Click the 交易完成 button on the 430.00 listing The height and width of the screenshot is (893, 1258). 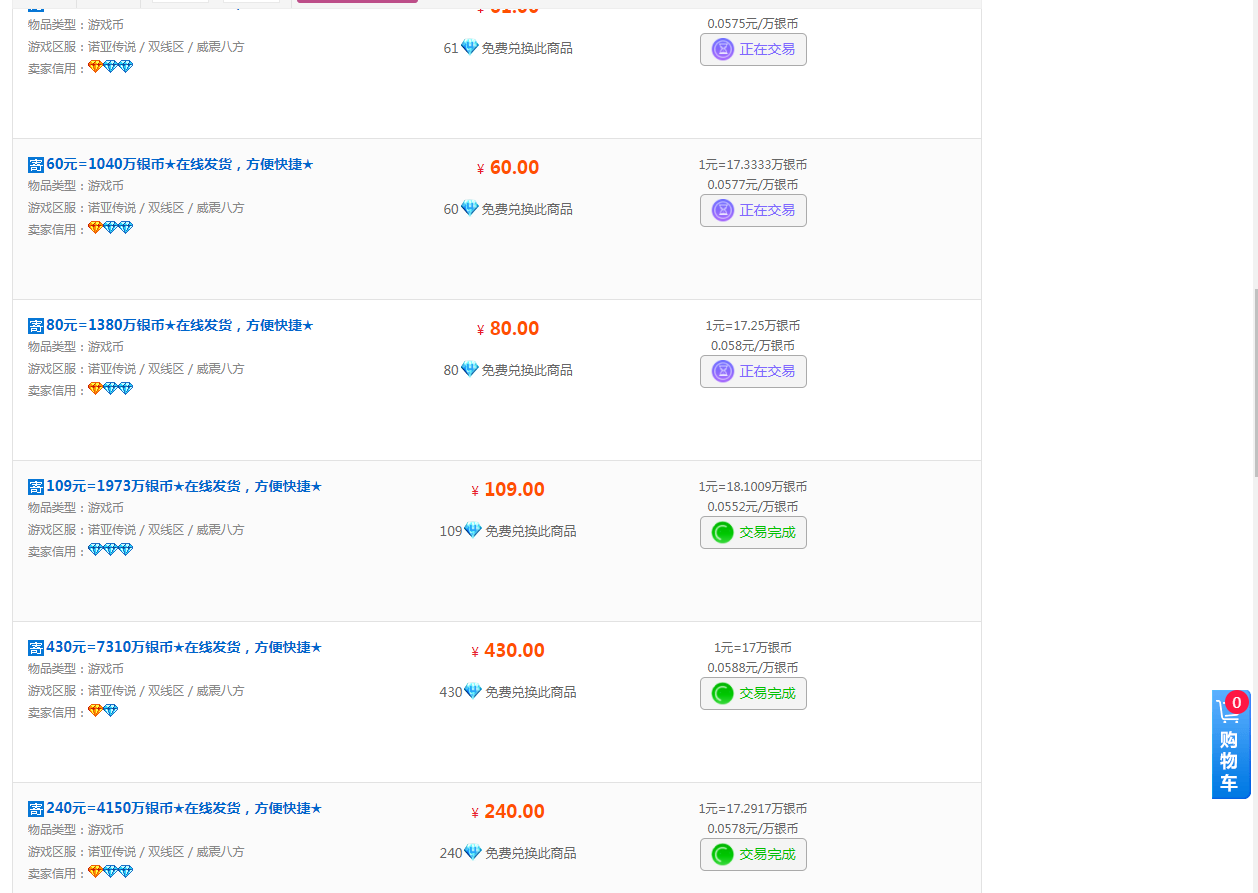click(753, 693)
